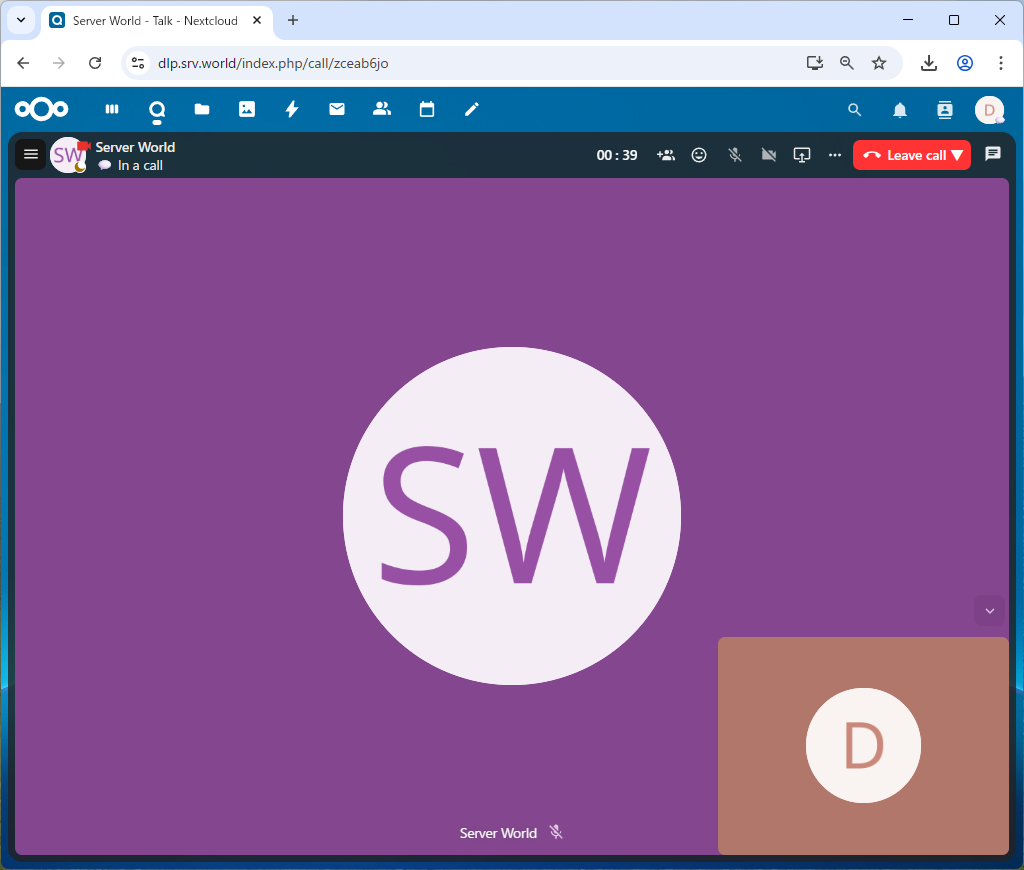Open the Calendar app icon
1024x870 pixels.
pos(427,109)
